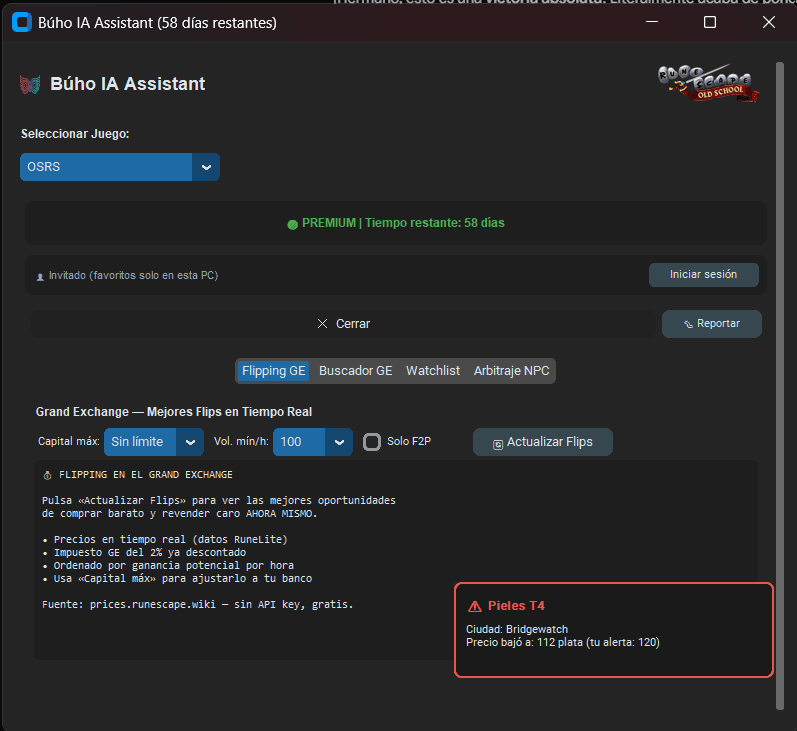Open the OSRS game selection dropdown

tap(119, 167)
